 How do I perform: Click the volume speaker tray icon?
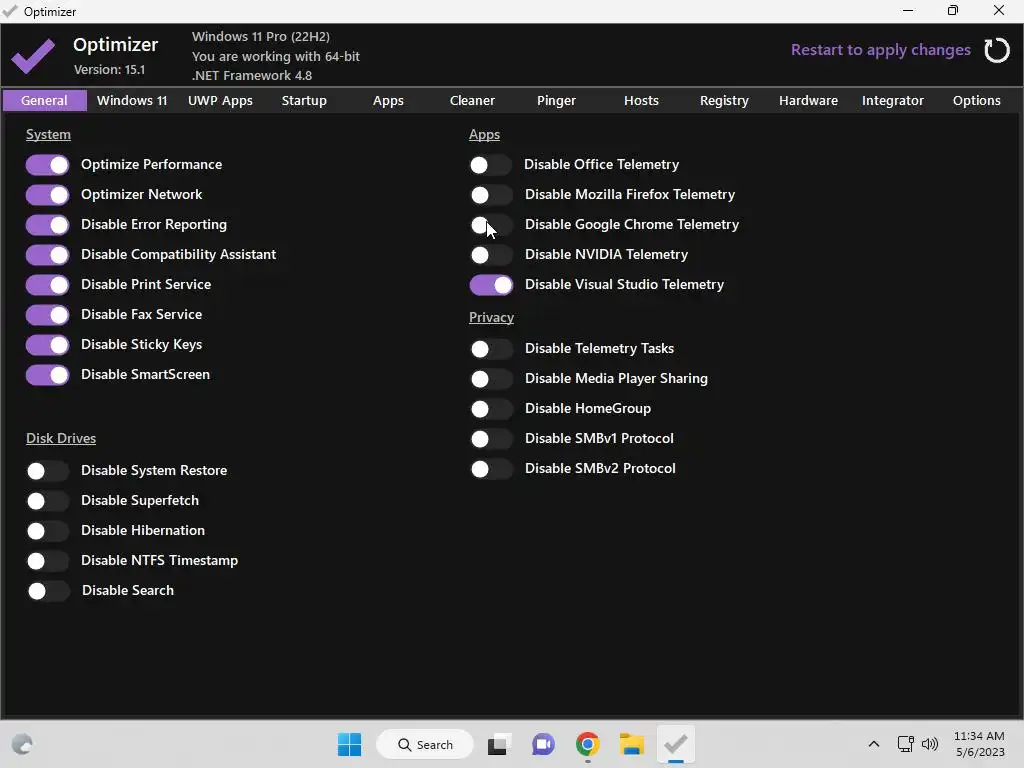click(x=930, y=744)
